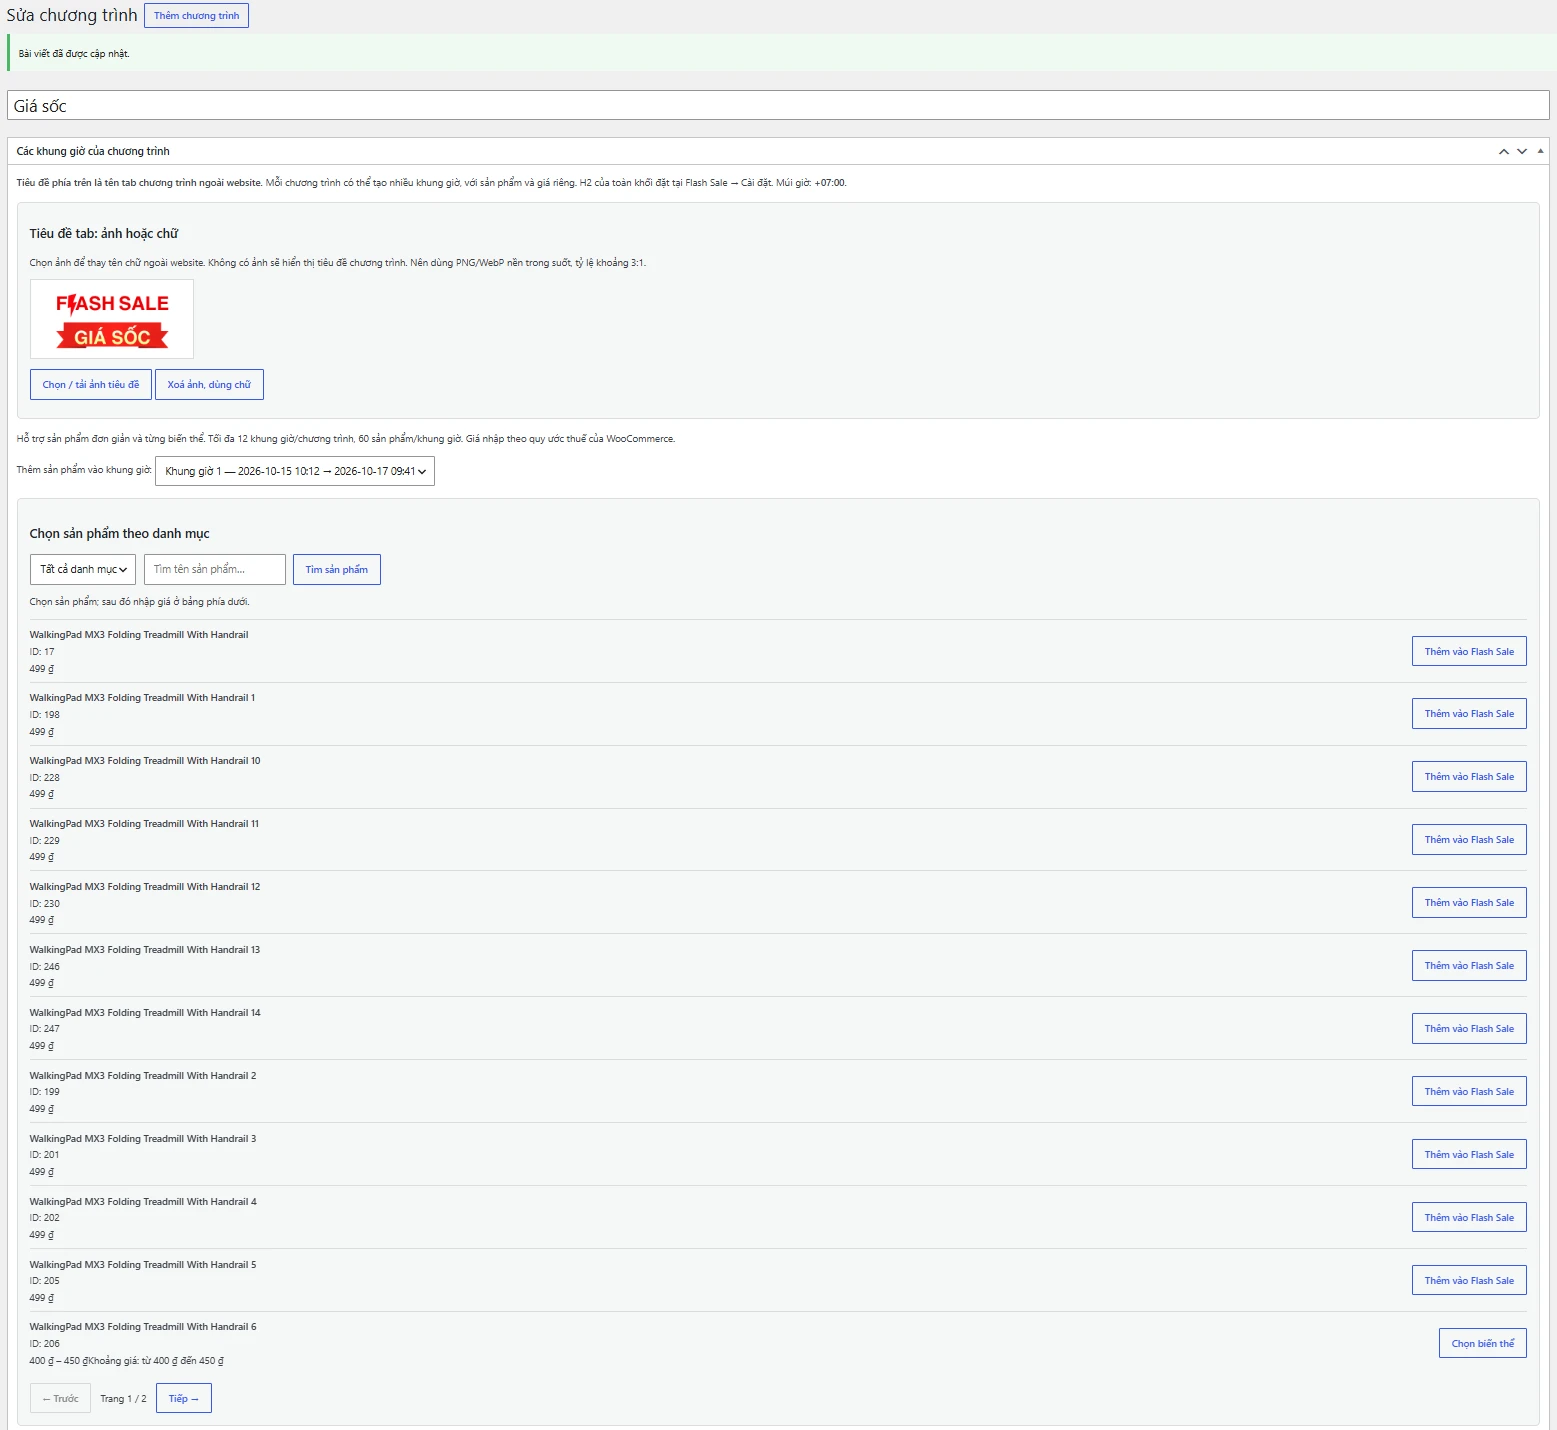The height and width of the screenshot is (1430, 1557).
Task: Click the 'Tìm sản phẩm' button
Action: [337, 570]
